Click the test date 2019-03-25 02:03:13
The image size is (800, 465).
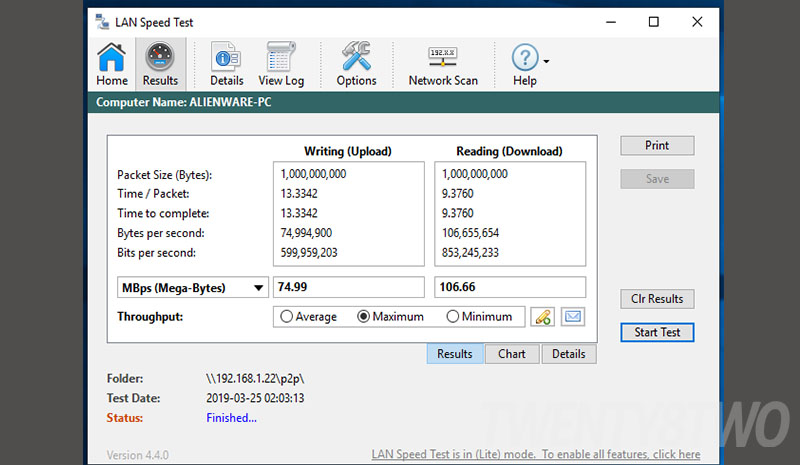(255, 398)
